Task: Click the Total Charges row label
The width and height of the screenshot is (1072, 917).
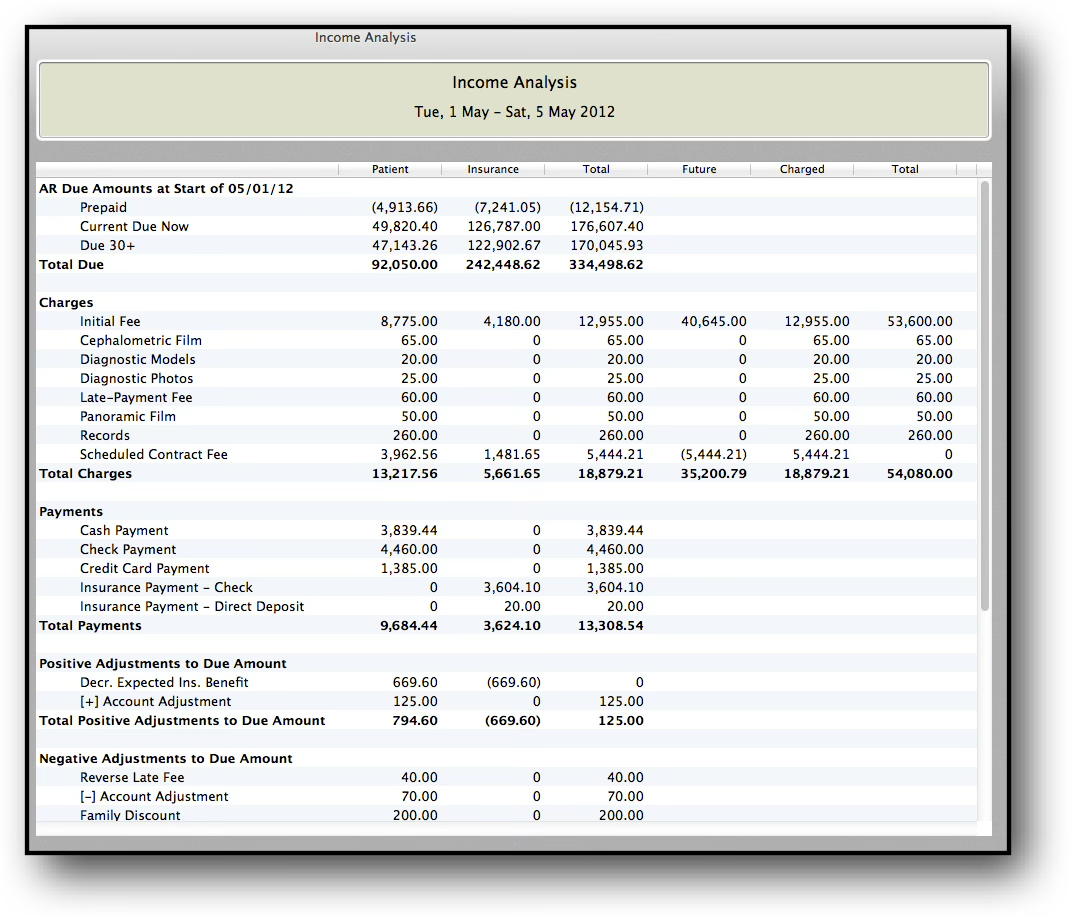Action: point(85,474)
